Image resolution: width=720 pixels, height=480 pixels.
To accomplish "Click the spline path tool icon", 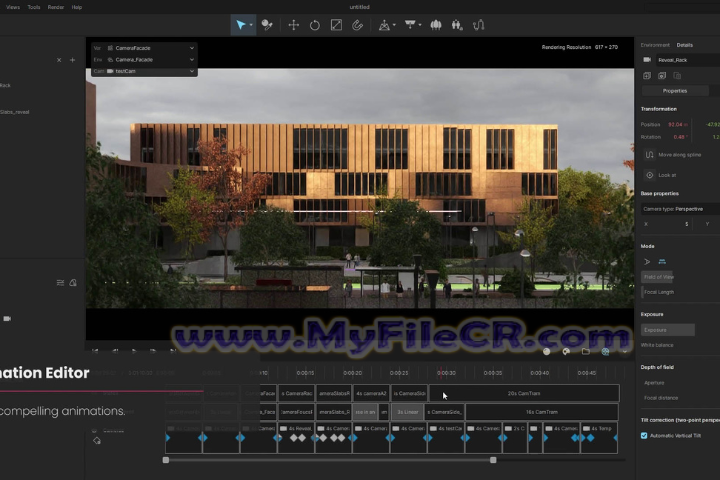I will [x=478, y=25].
